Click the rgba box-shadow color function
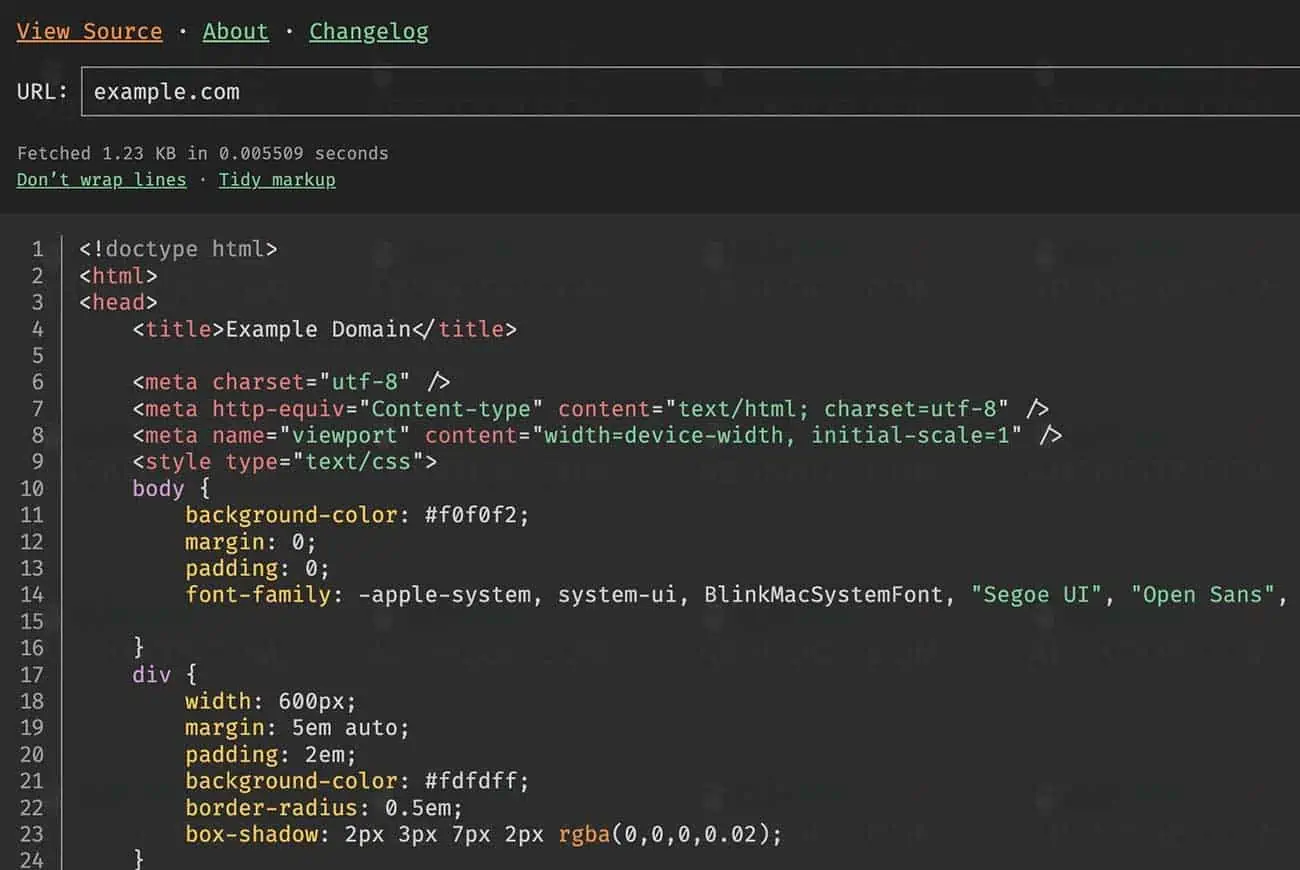This screenshot has width=1300, height=870. 584,833
